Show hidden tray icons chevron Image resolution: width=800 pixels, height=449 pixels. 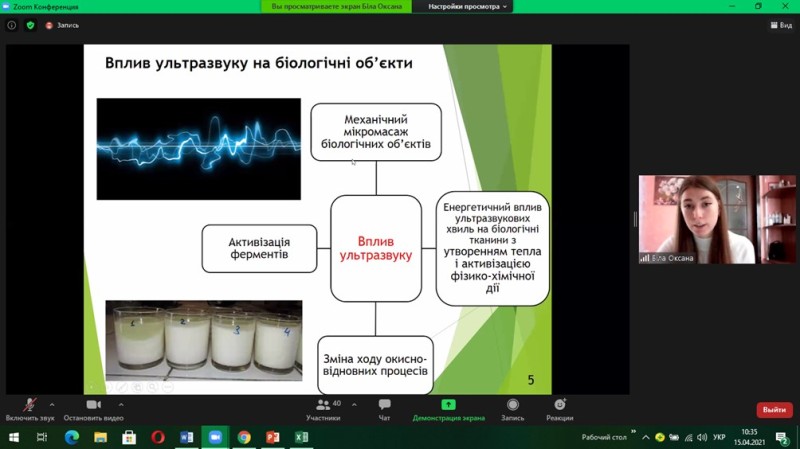645,437
